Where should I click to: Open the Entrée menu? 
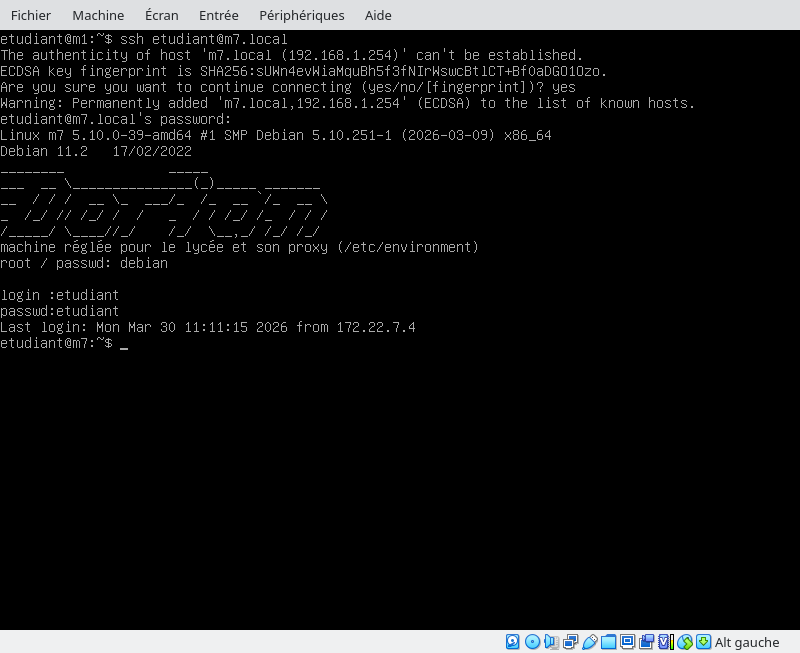click(x=218, y=15)
